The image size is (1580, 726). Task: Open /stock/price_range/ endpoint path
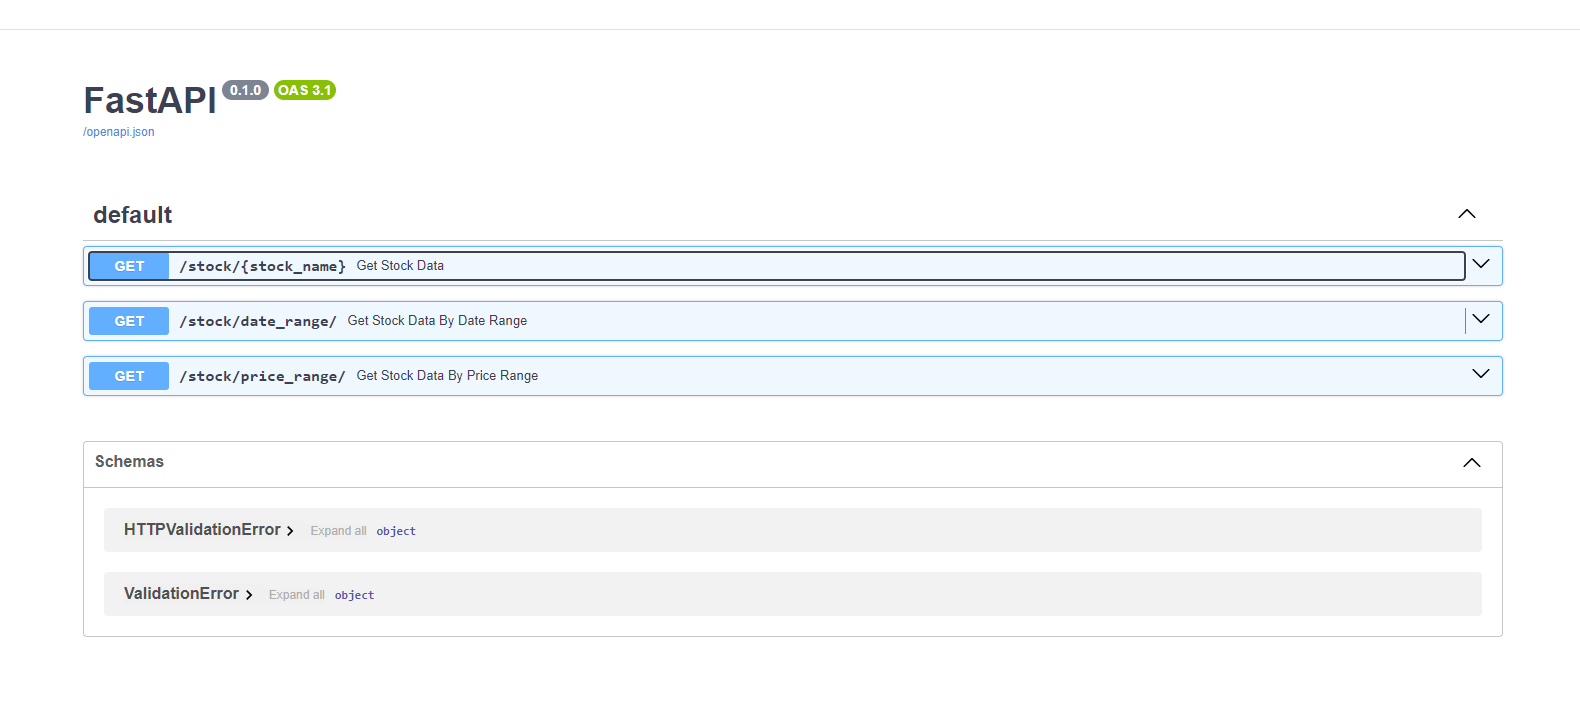point(262,376)
